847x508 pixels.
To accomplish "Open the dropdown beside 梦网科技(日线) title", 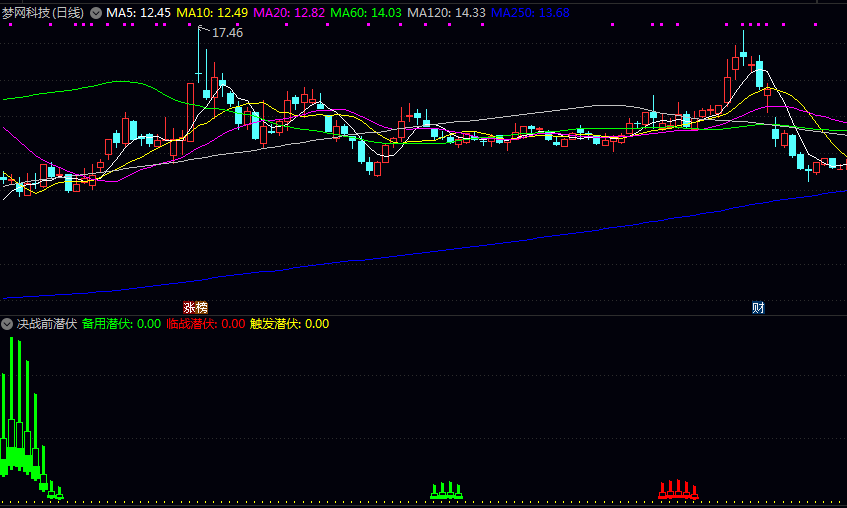I will pos(96,13).
